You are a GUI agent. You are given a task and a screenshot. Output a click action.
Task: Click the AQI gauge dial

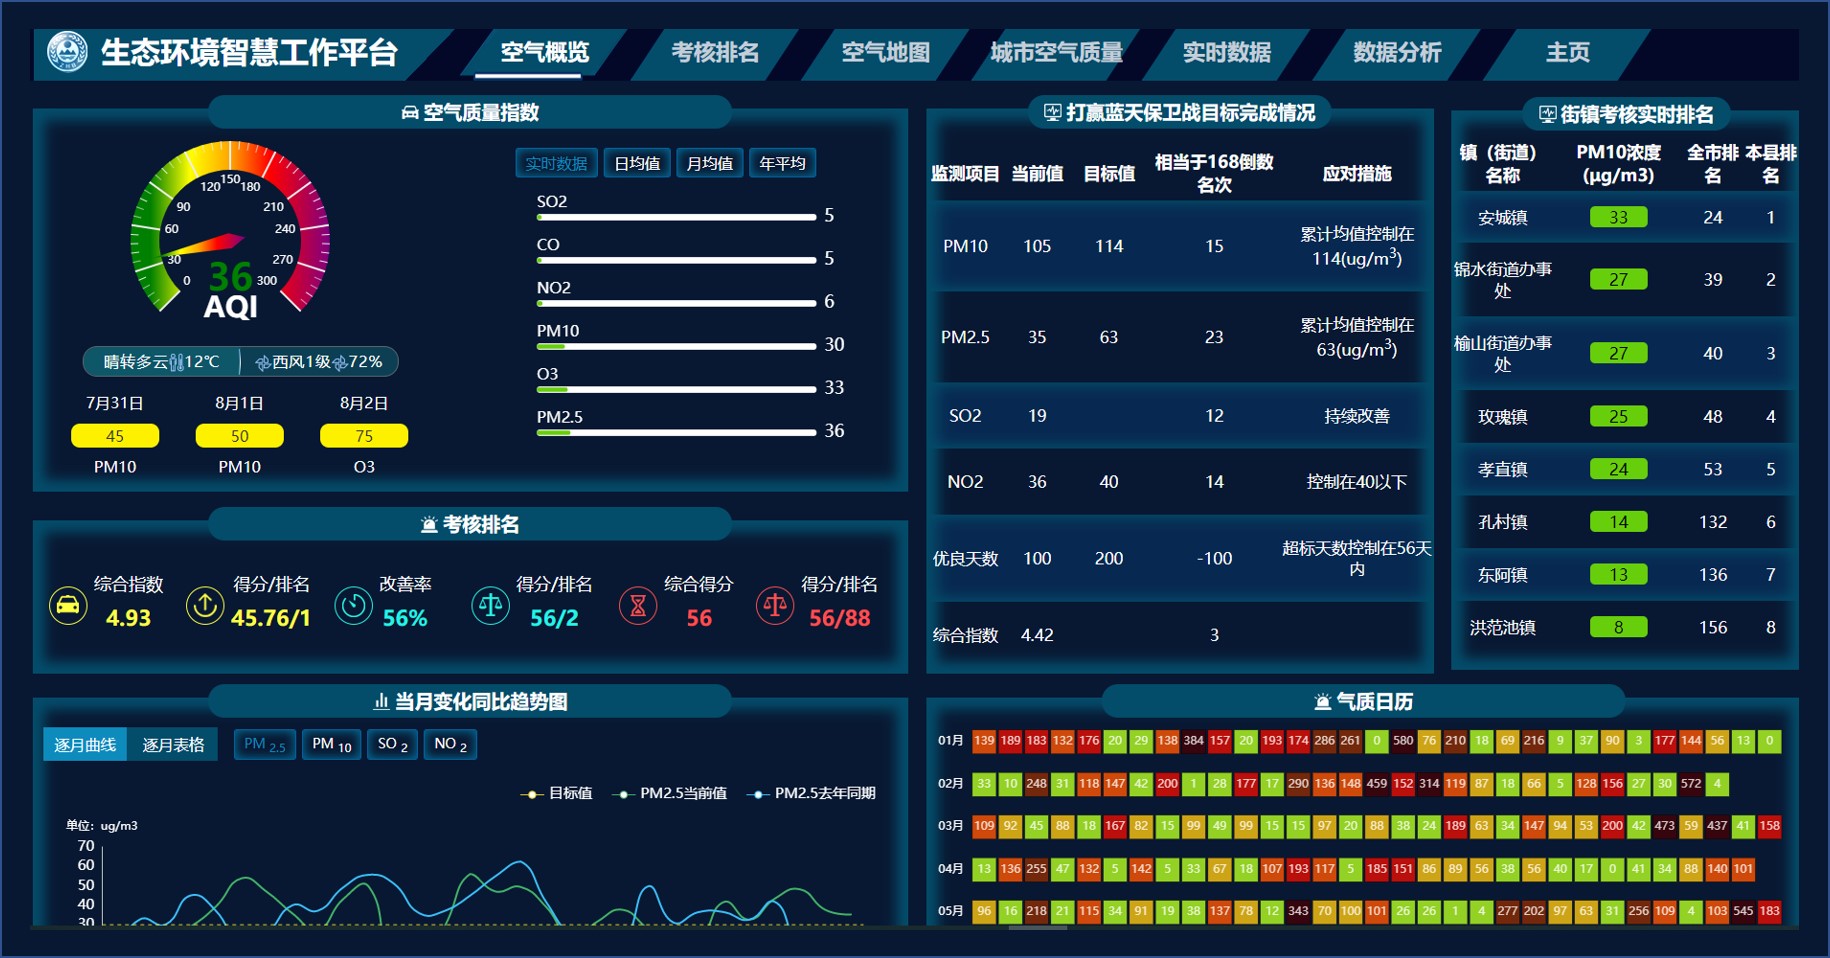click(x=230, y=232)
